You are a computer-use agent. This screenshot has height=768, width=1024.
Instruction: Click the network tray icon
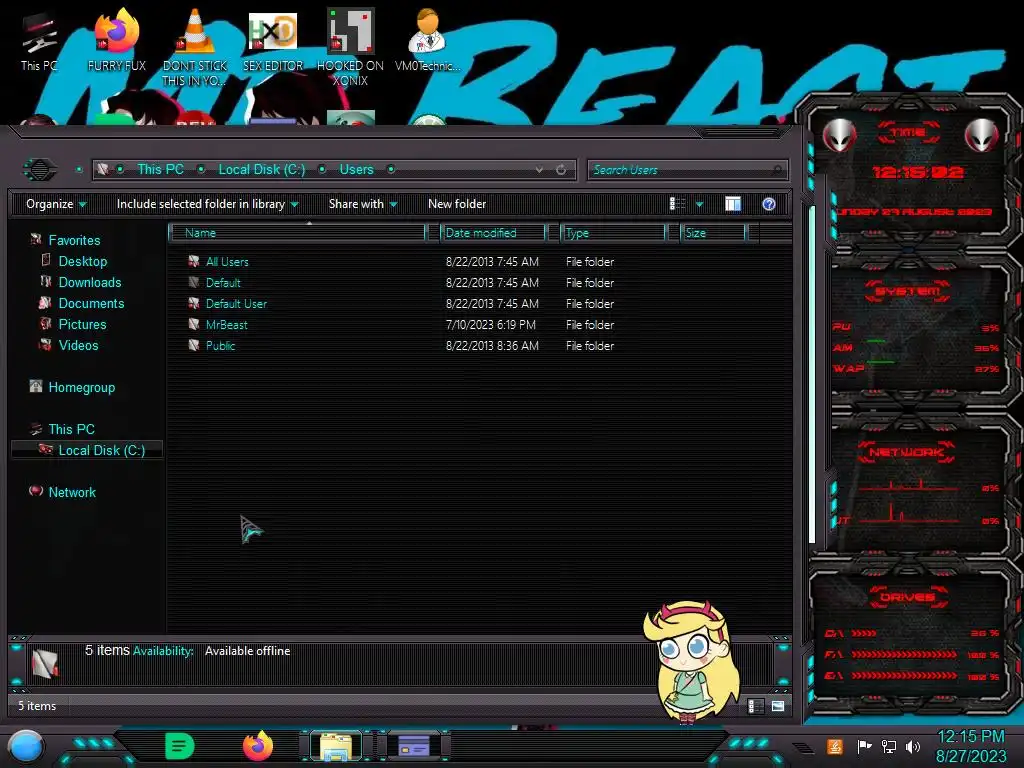[888, 746]
